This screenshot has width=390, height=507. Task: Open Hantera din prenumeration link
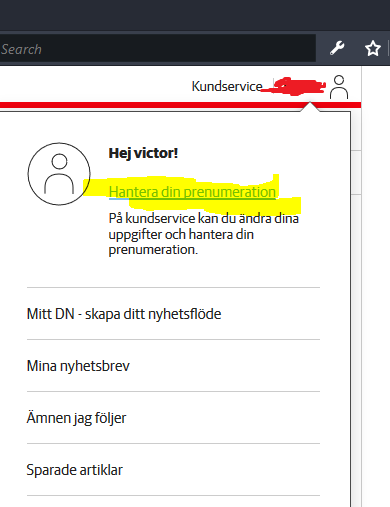tap(192, 192)
